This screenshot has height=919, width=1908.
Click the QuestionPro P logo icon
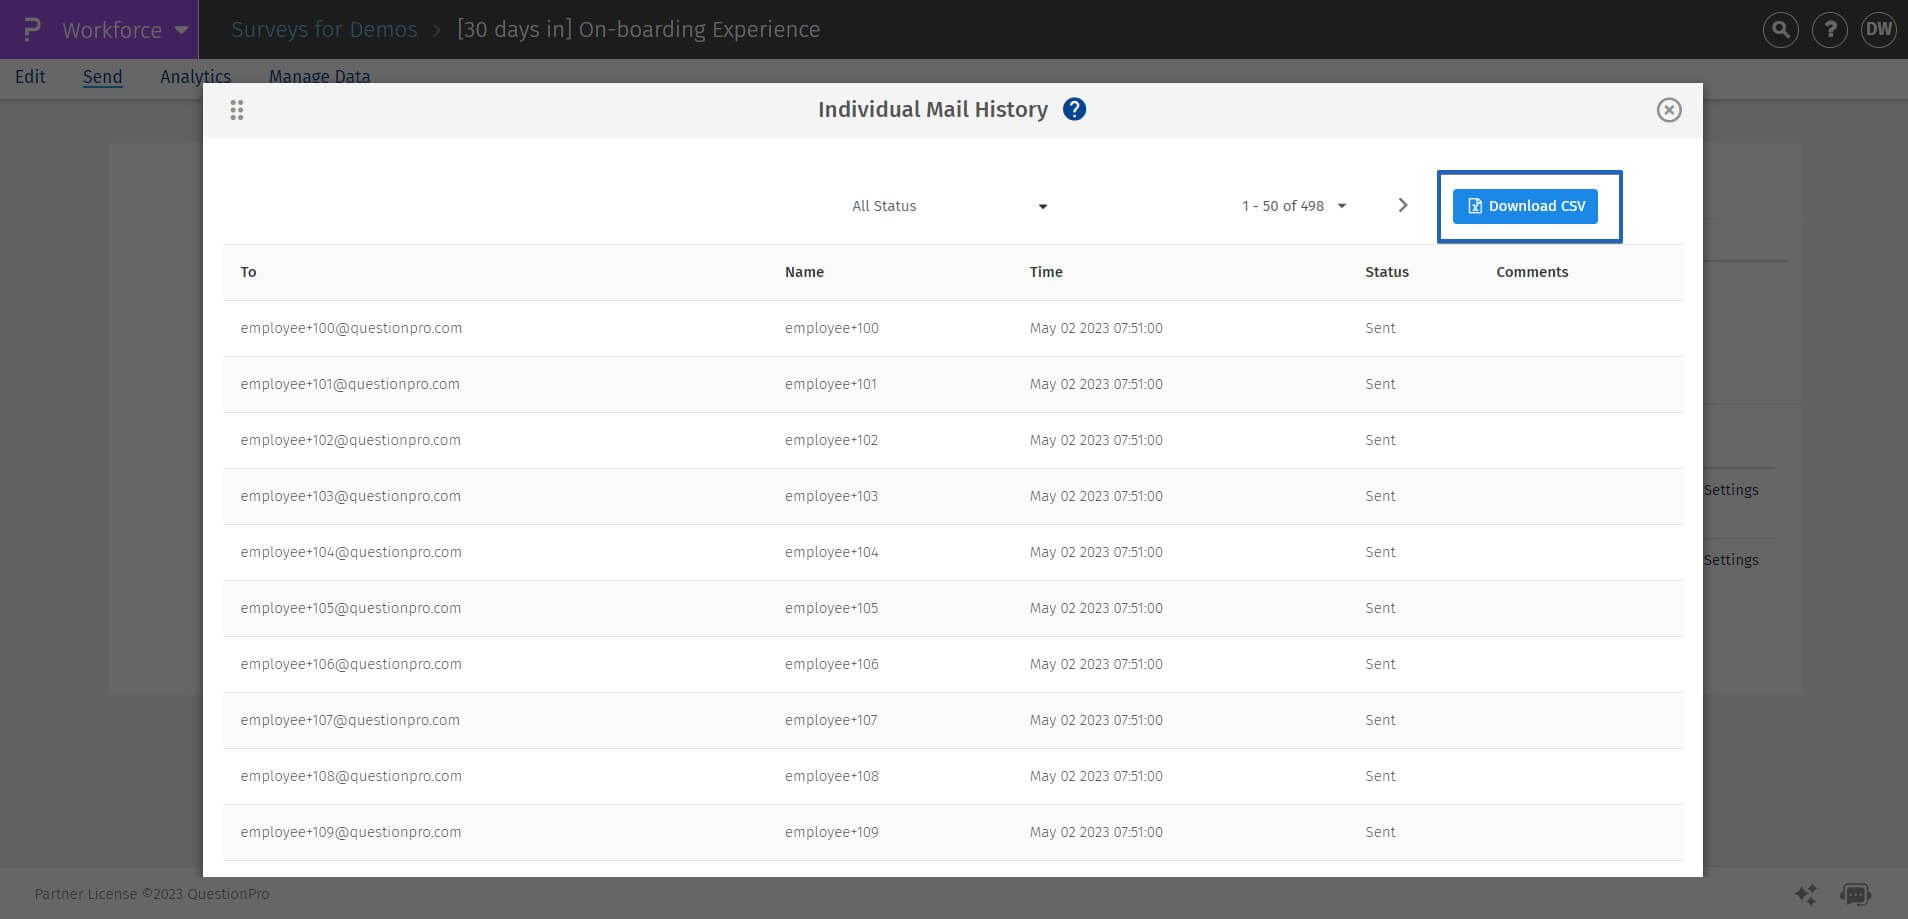32,29
